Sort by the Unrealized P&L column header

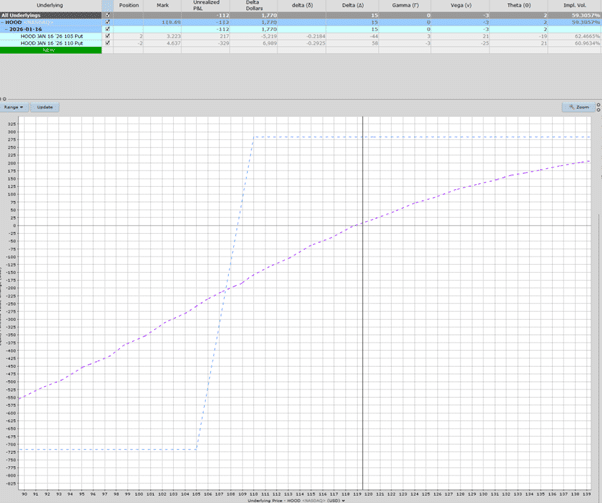206,5
